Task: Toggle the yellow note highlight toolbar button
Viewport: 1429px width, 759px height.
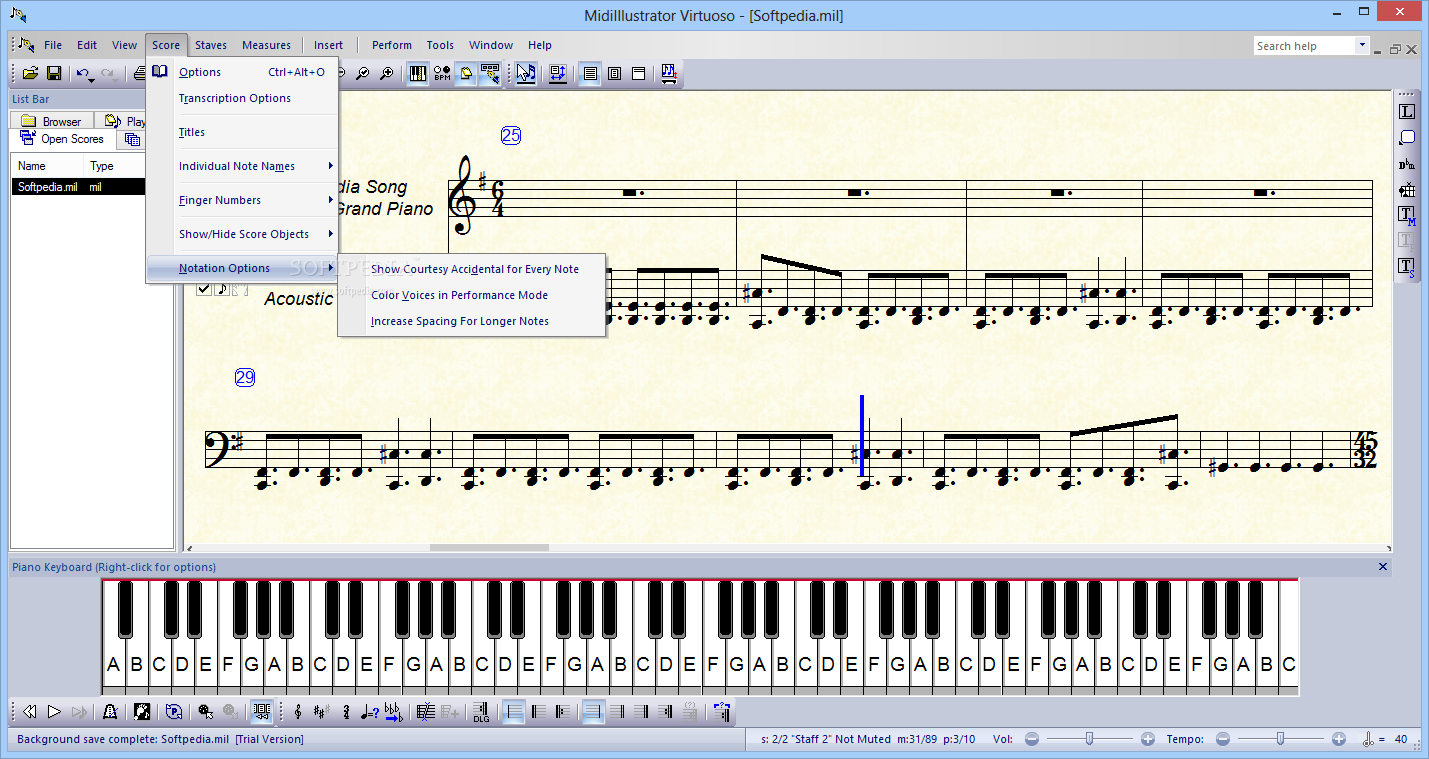Action: coord(466,73)
